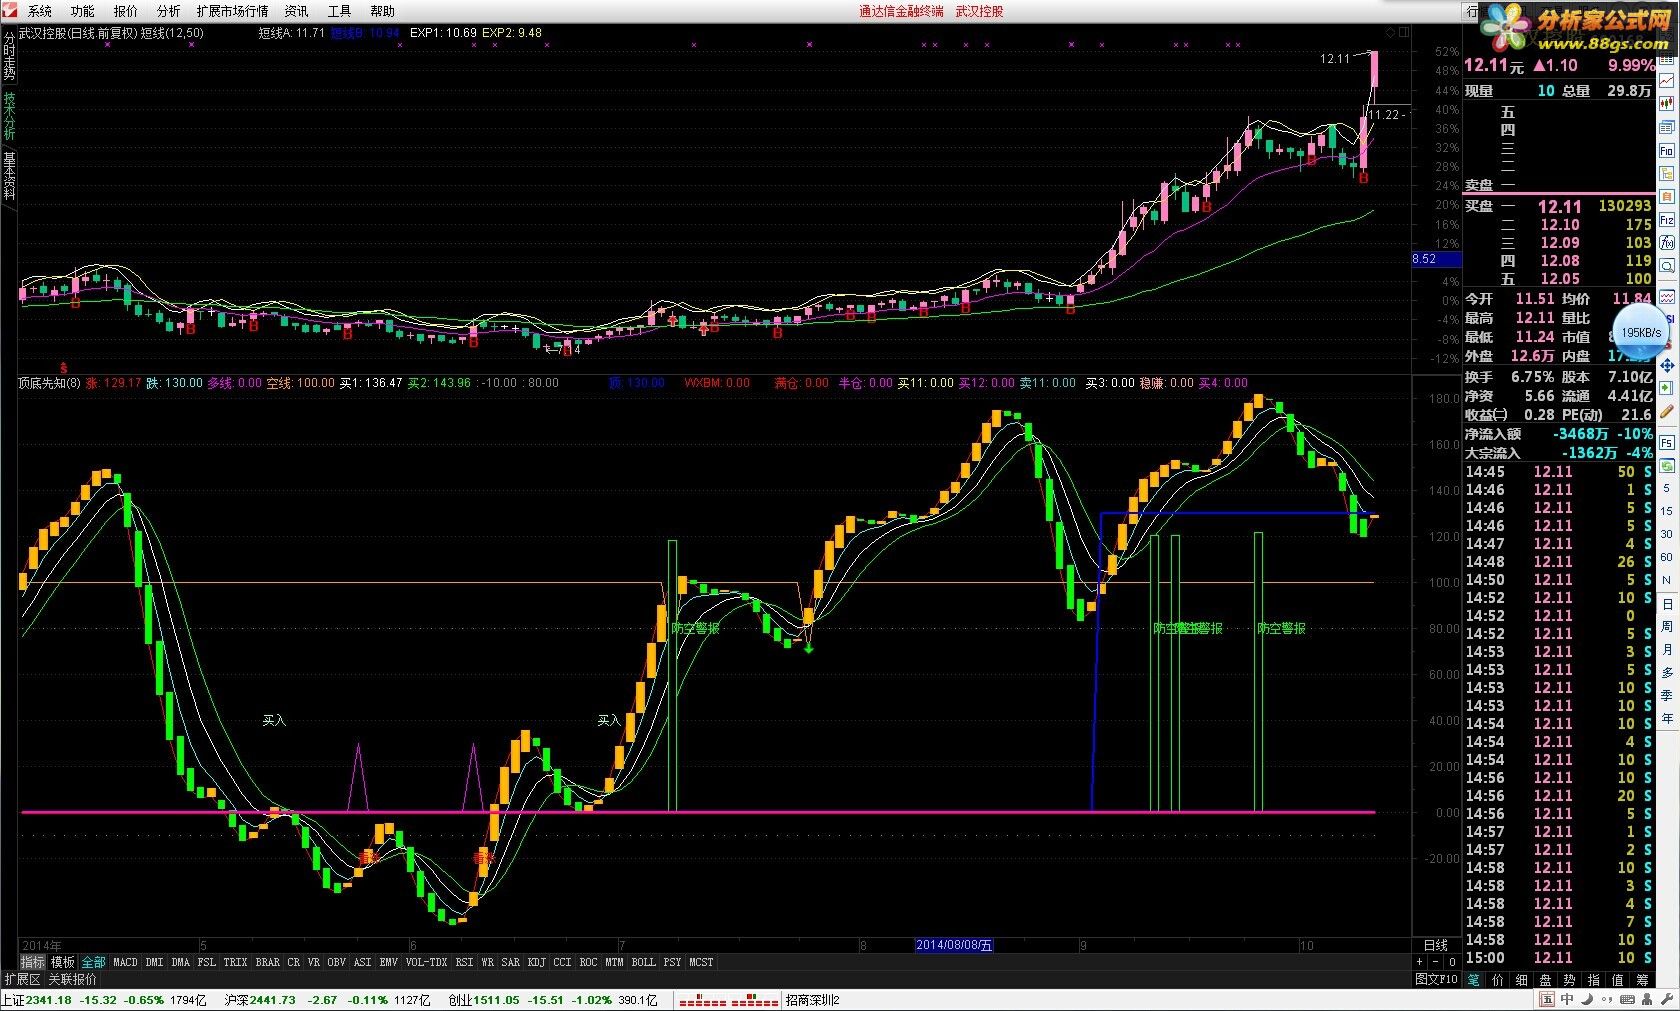1680x1011 pixels.
Task: Select the 周 weekly period button
Action: click(1667, 626)
